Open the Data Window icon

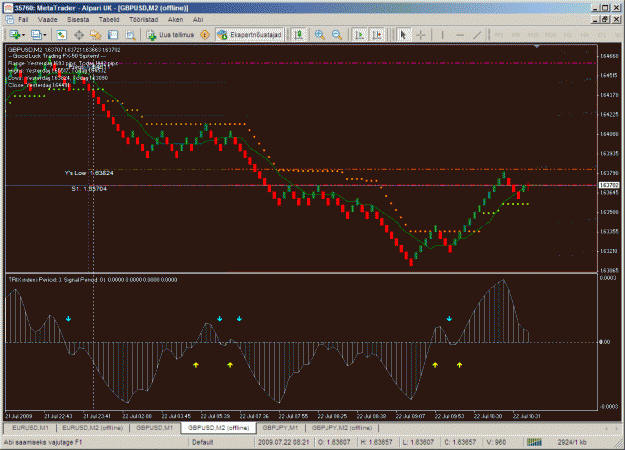tap(79, 35)
